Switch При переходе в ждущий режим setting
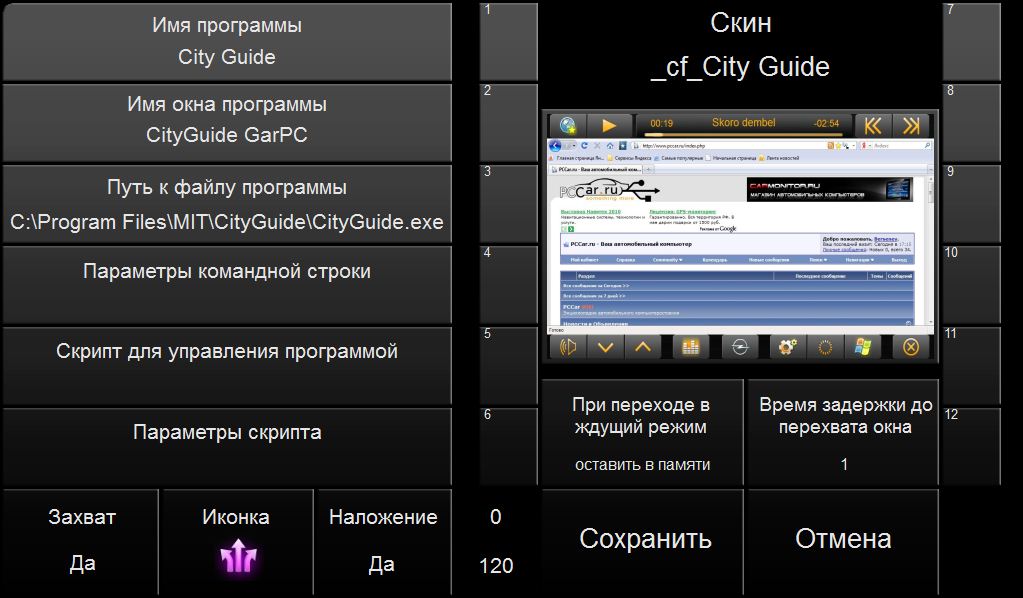Viewport: 1023px width, 598px height. (x=641, y=432)
